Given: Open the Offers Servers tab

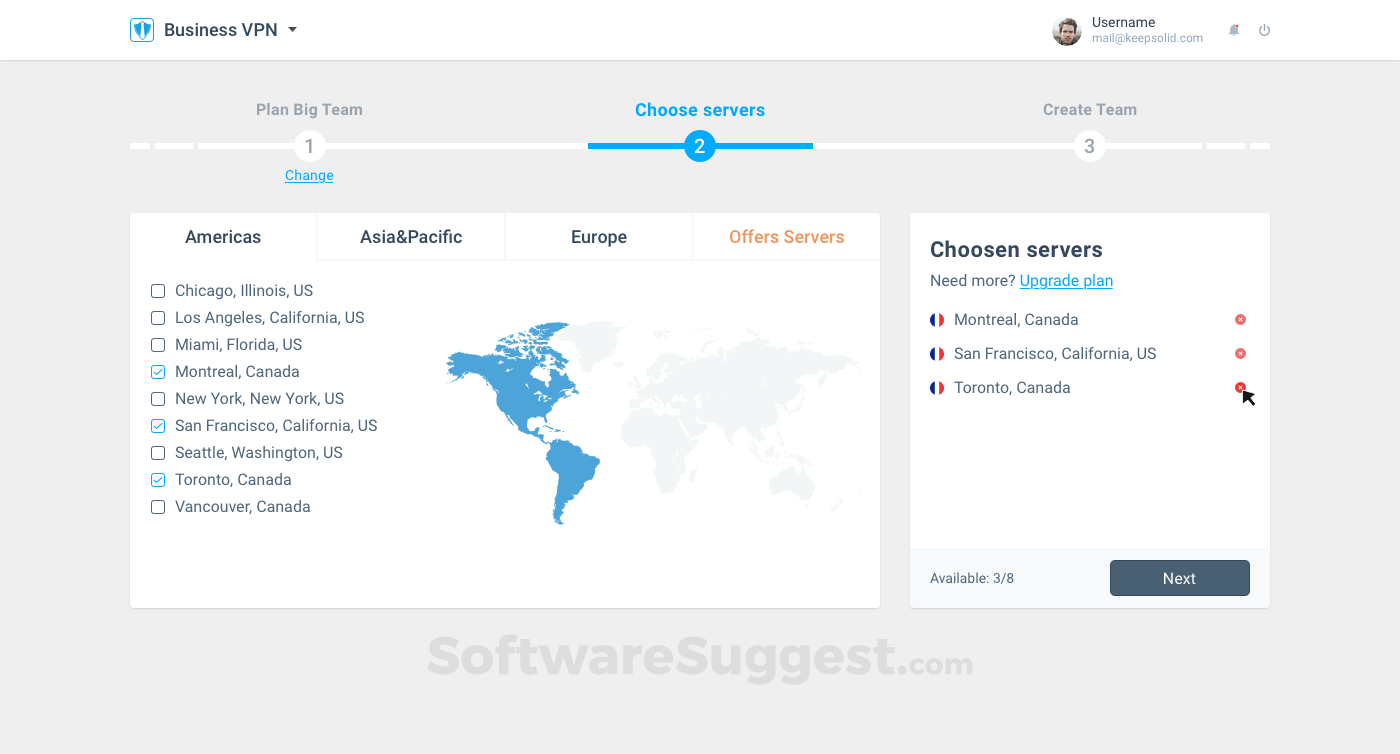Looking at the screenshot, I should coord(786,236).
